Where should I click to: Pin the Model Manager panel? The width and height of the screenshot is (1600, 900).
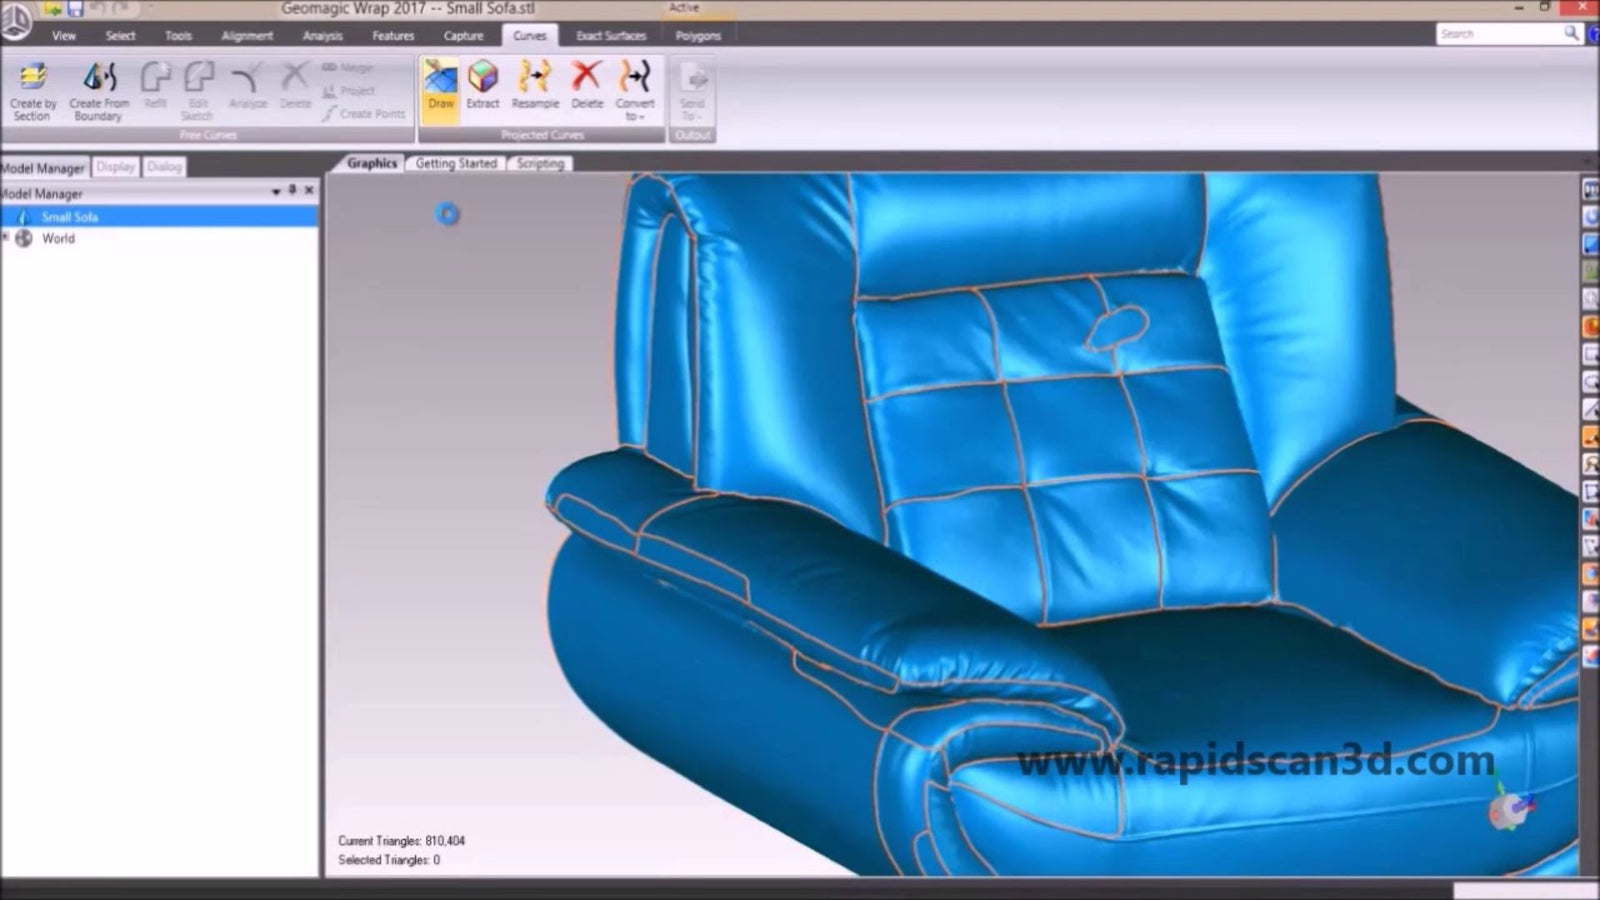coord(293,190)
